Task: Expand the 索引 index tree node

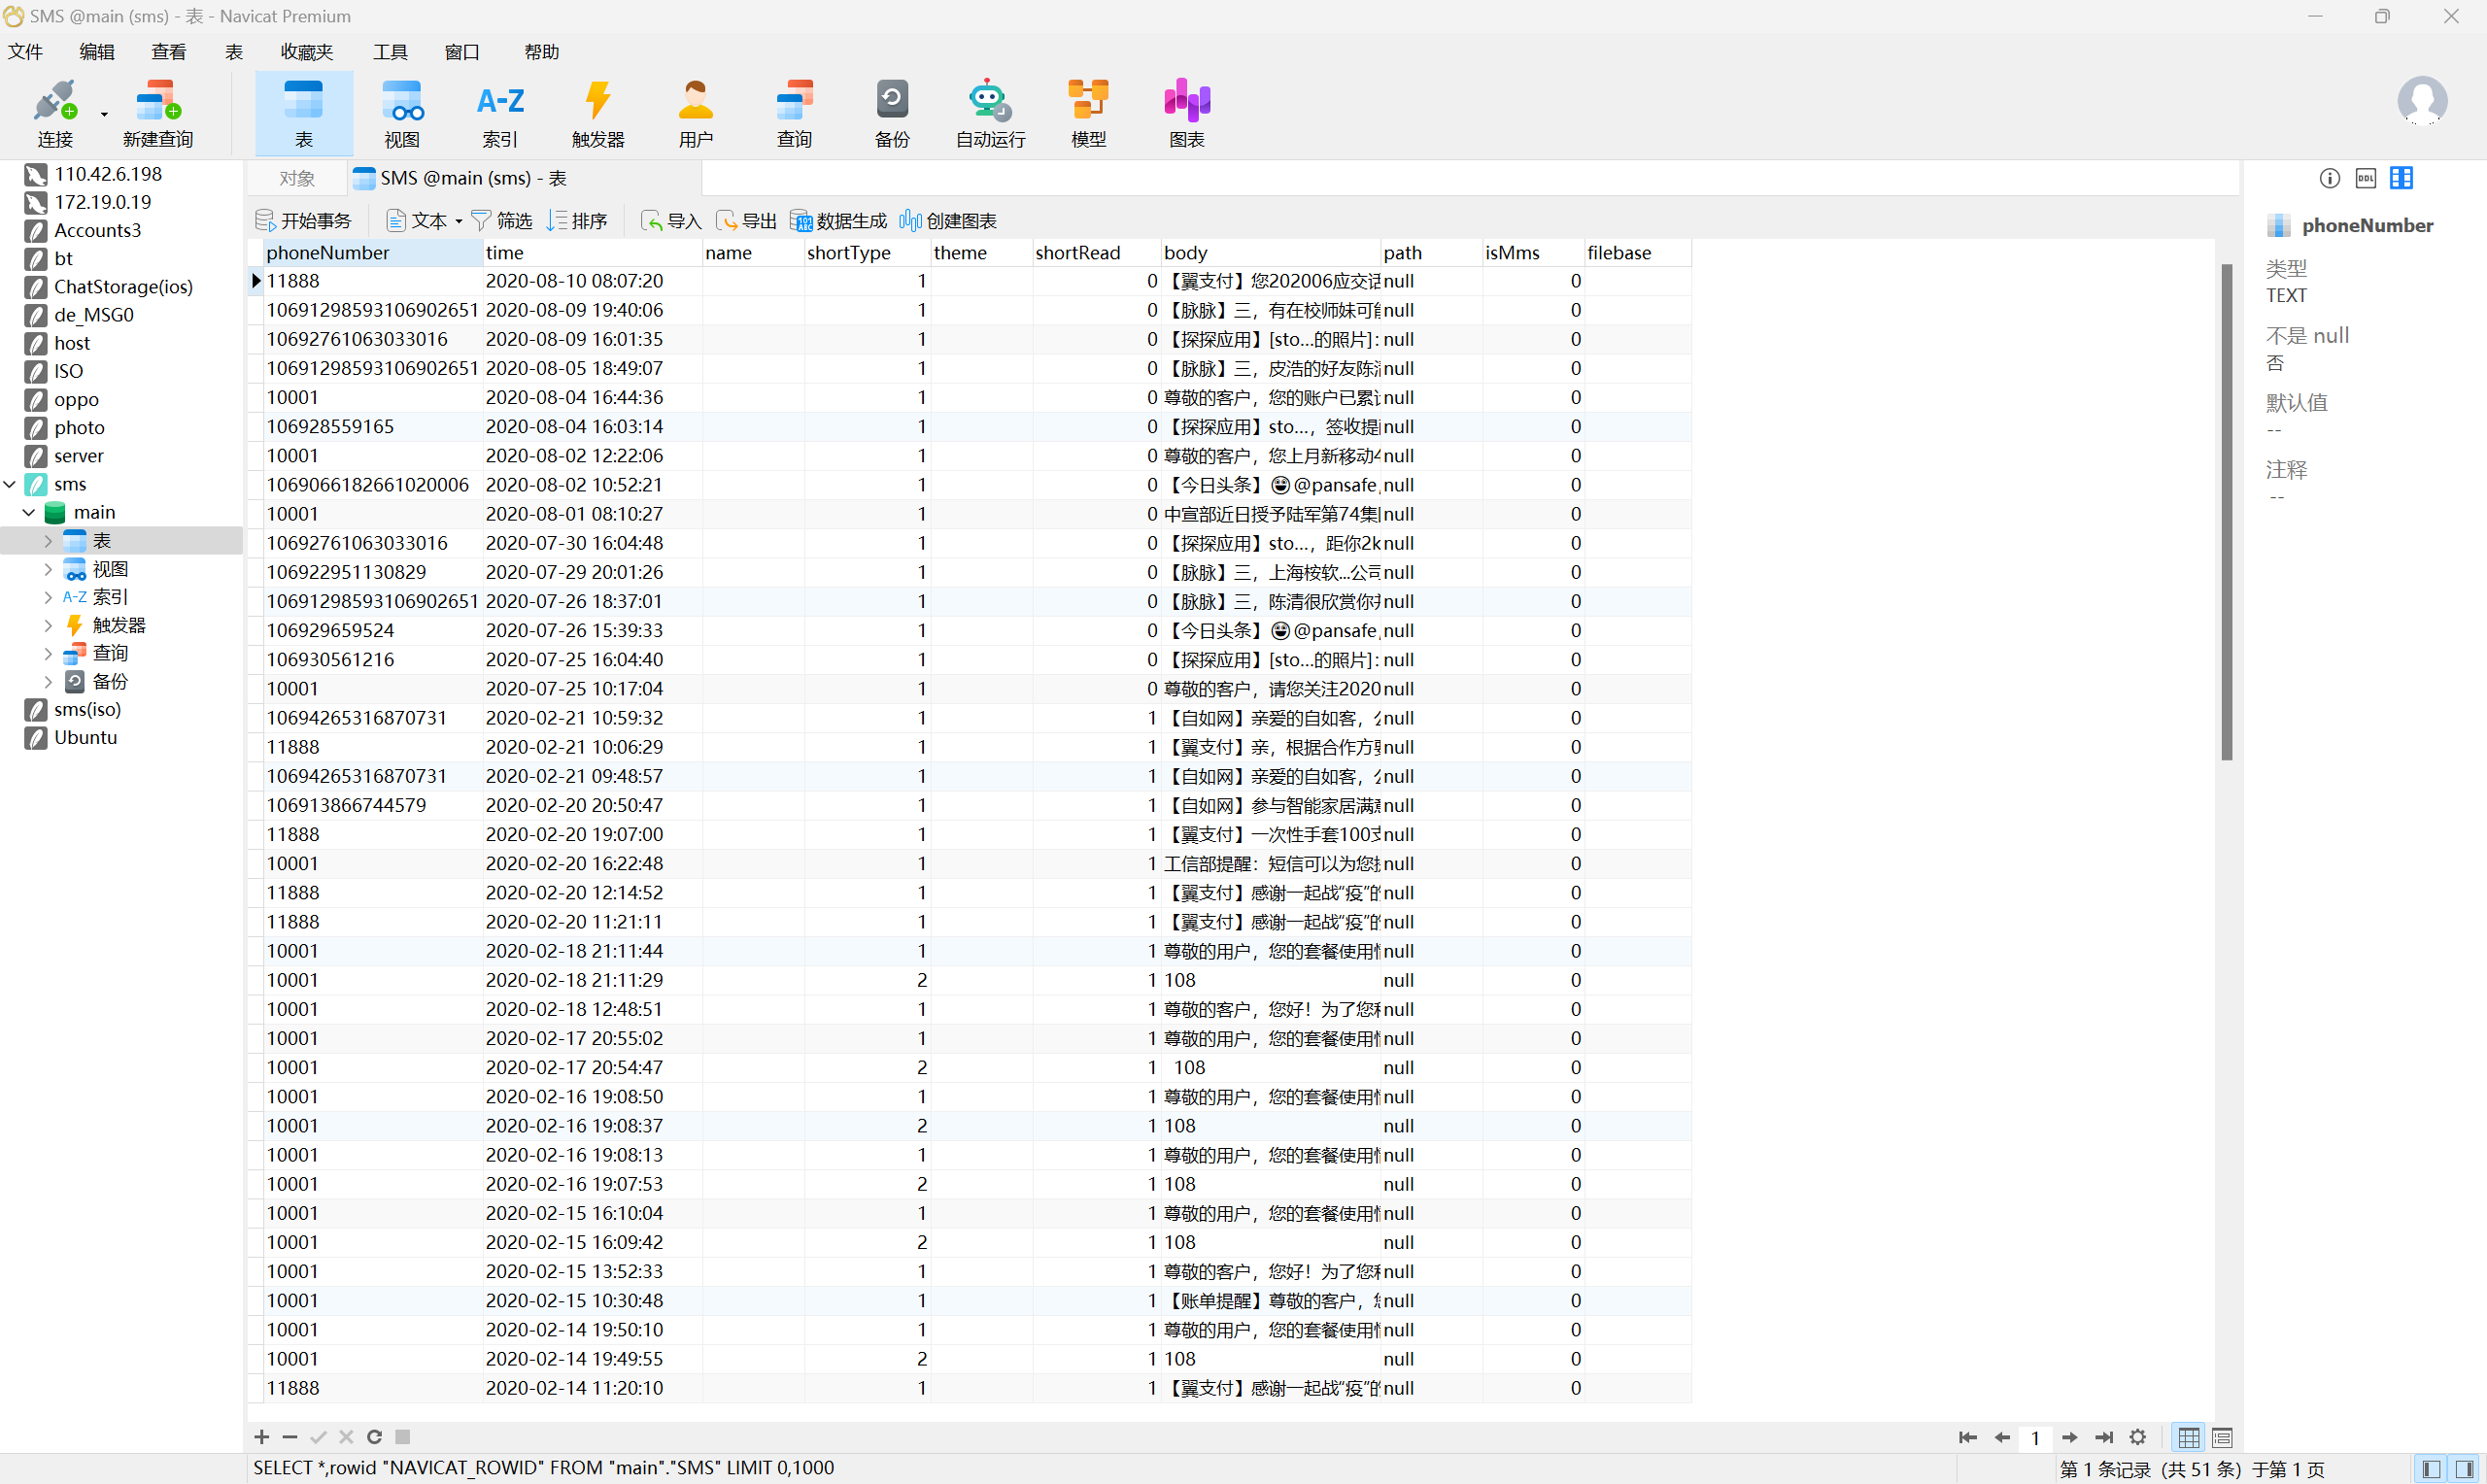Action: tap(48, 597)
